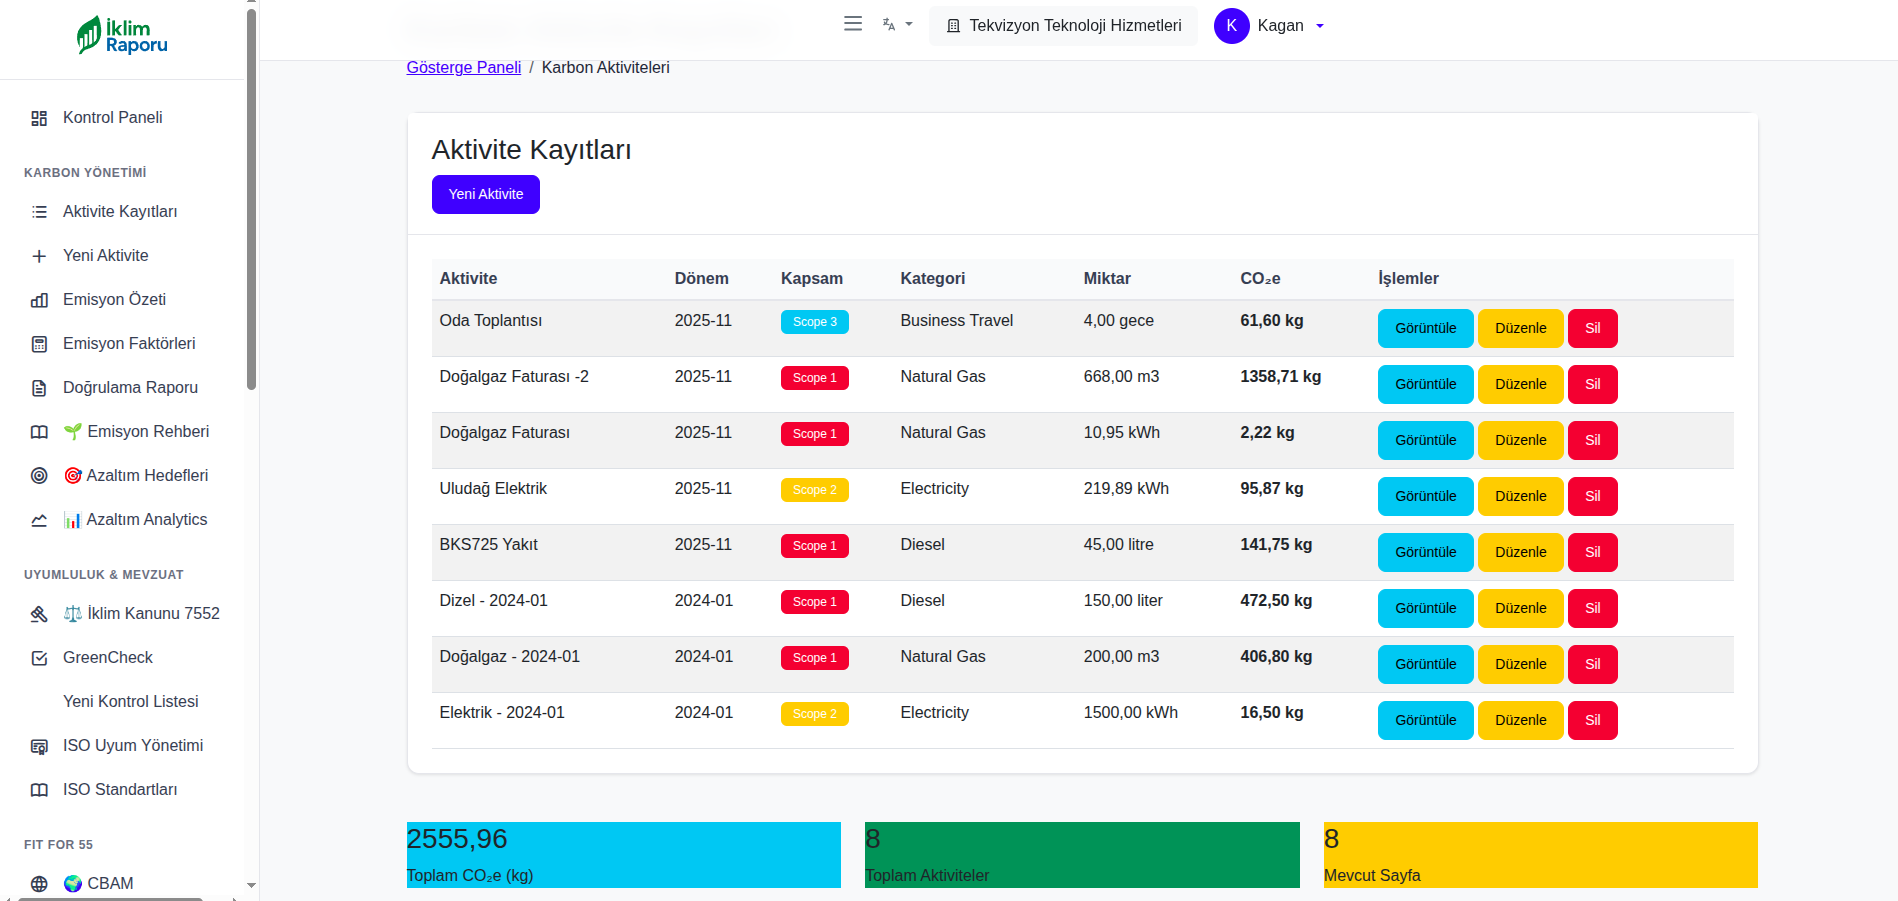The image size is (1898, 901).
Task: Open Aktivite Kayıtları in the sidebar
Action: [120, 212]
